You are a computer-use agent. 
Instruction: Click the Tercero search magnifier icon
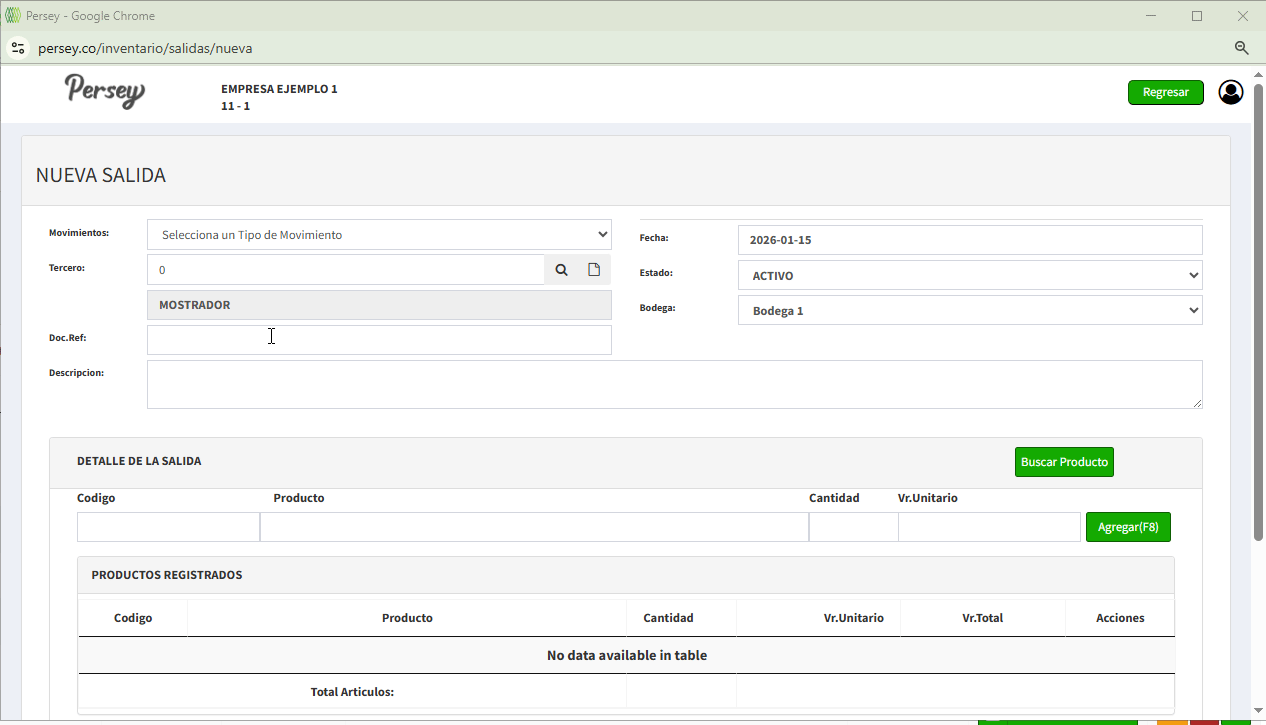pos(561,270)
